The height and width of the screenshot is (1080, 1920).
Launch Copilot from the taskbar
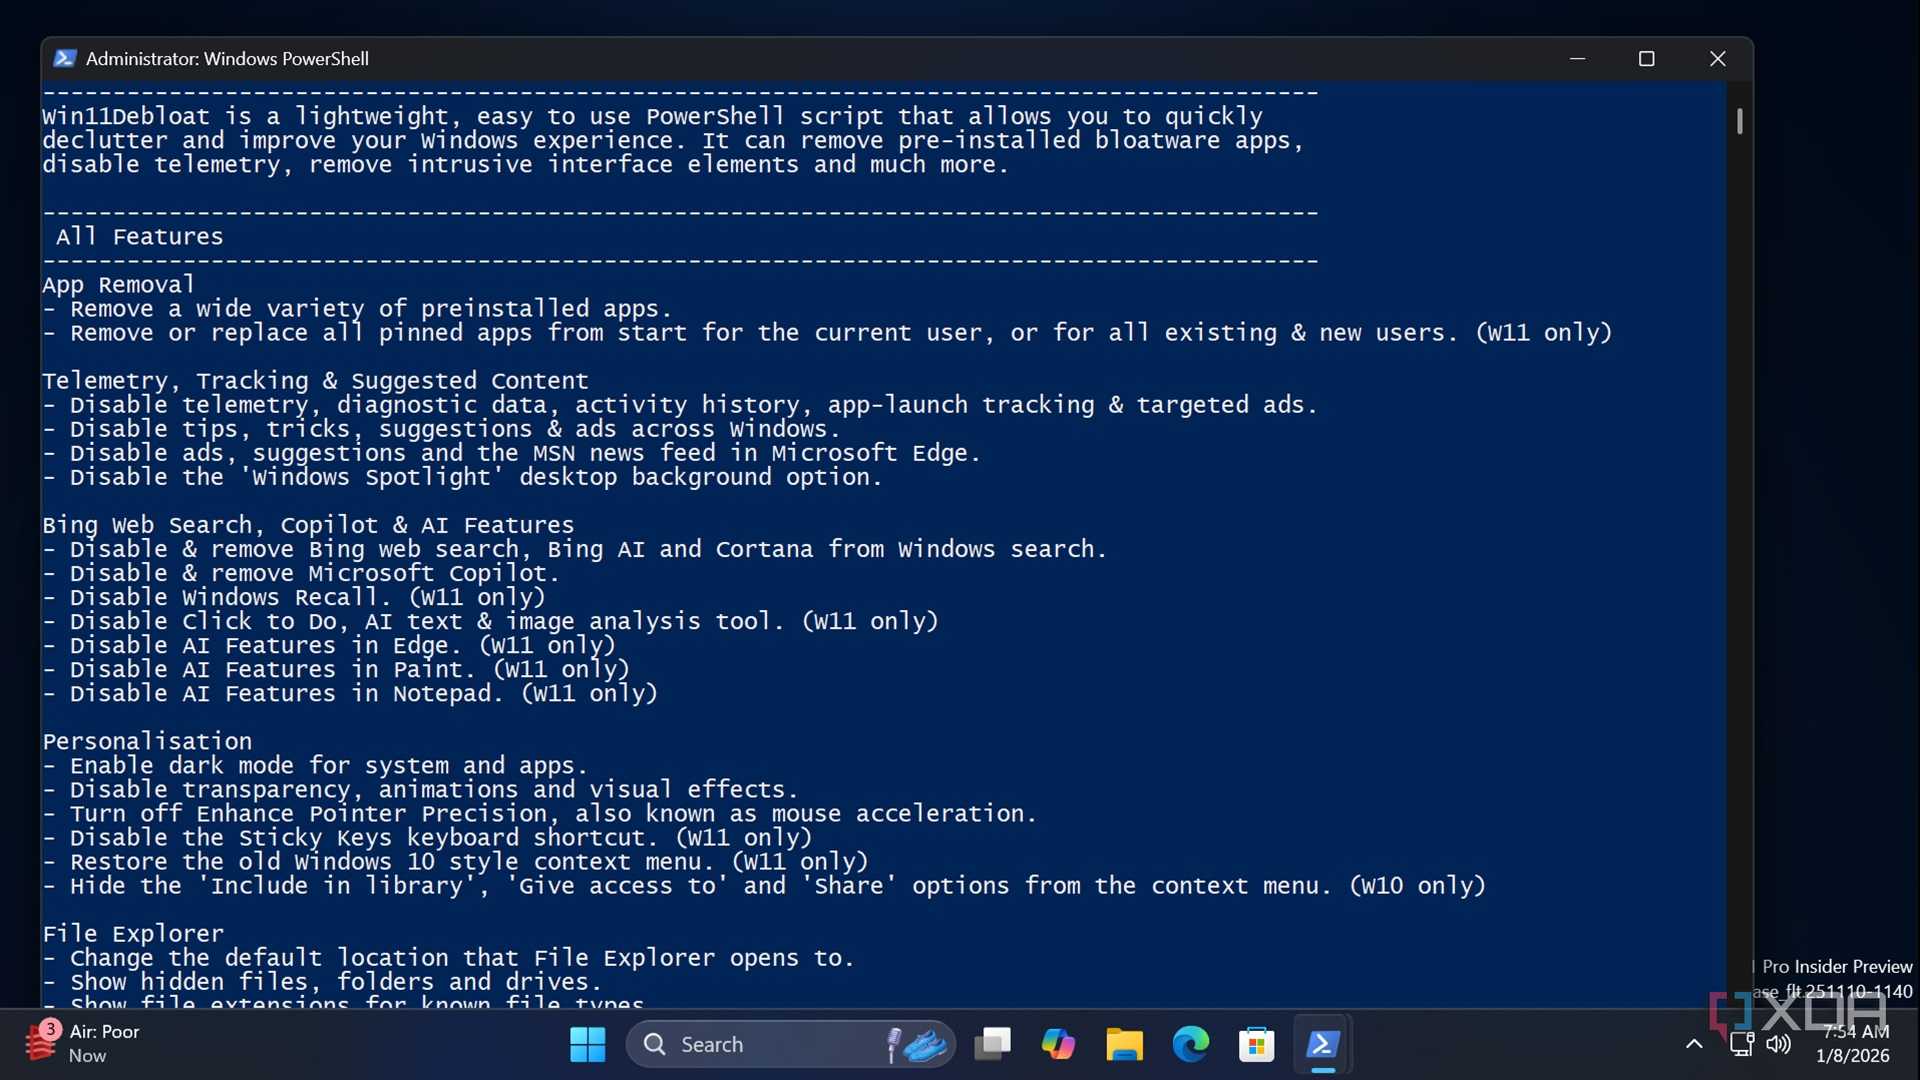(x=1058, y=1044)
